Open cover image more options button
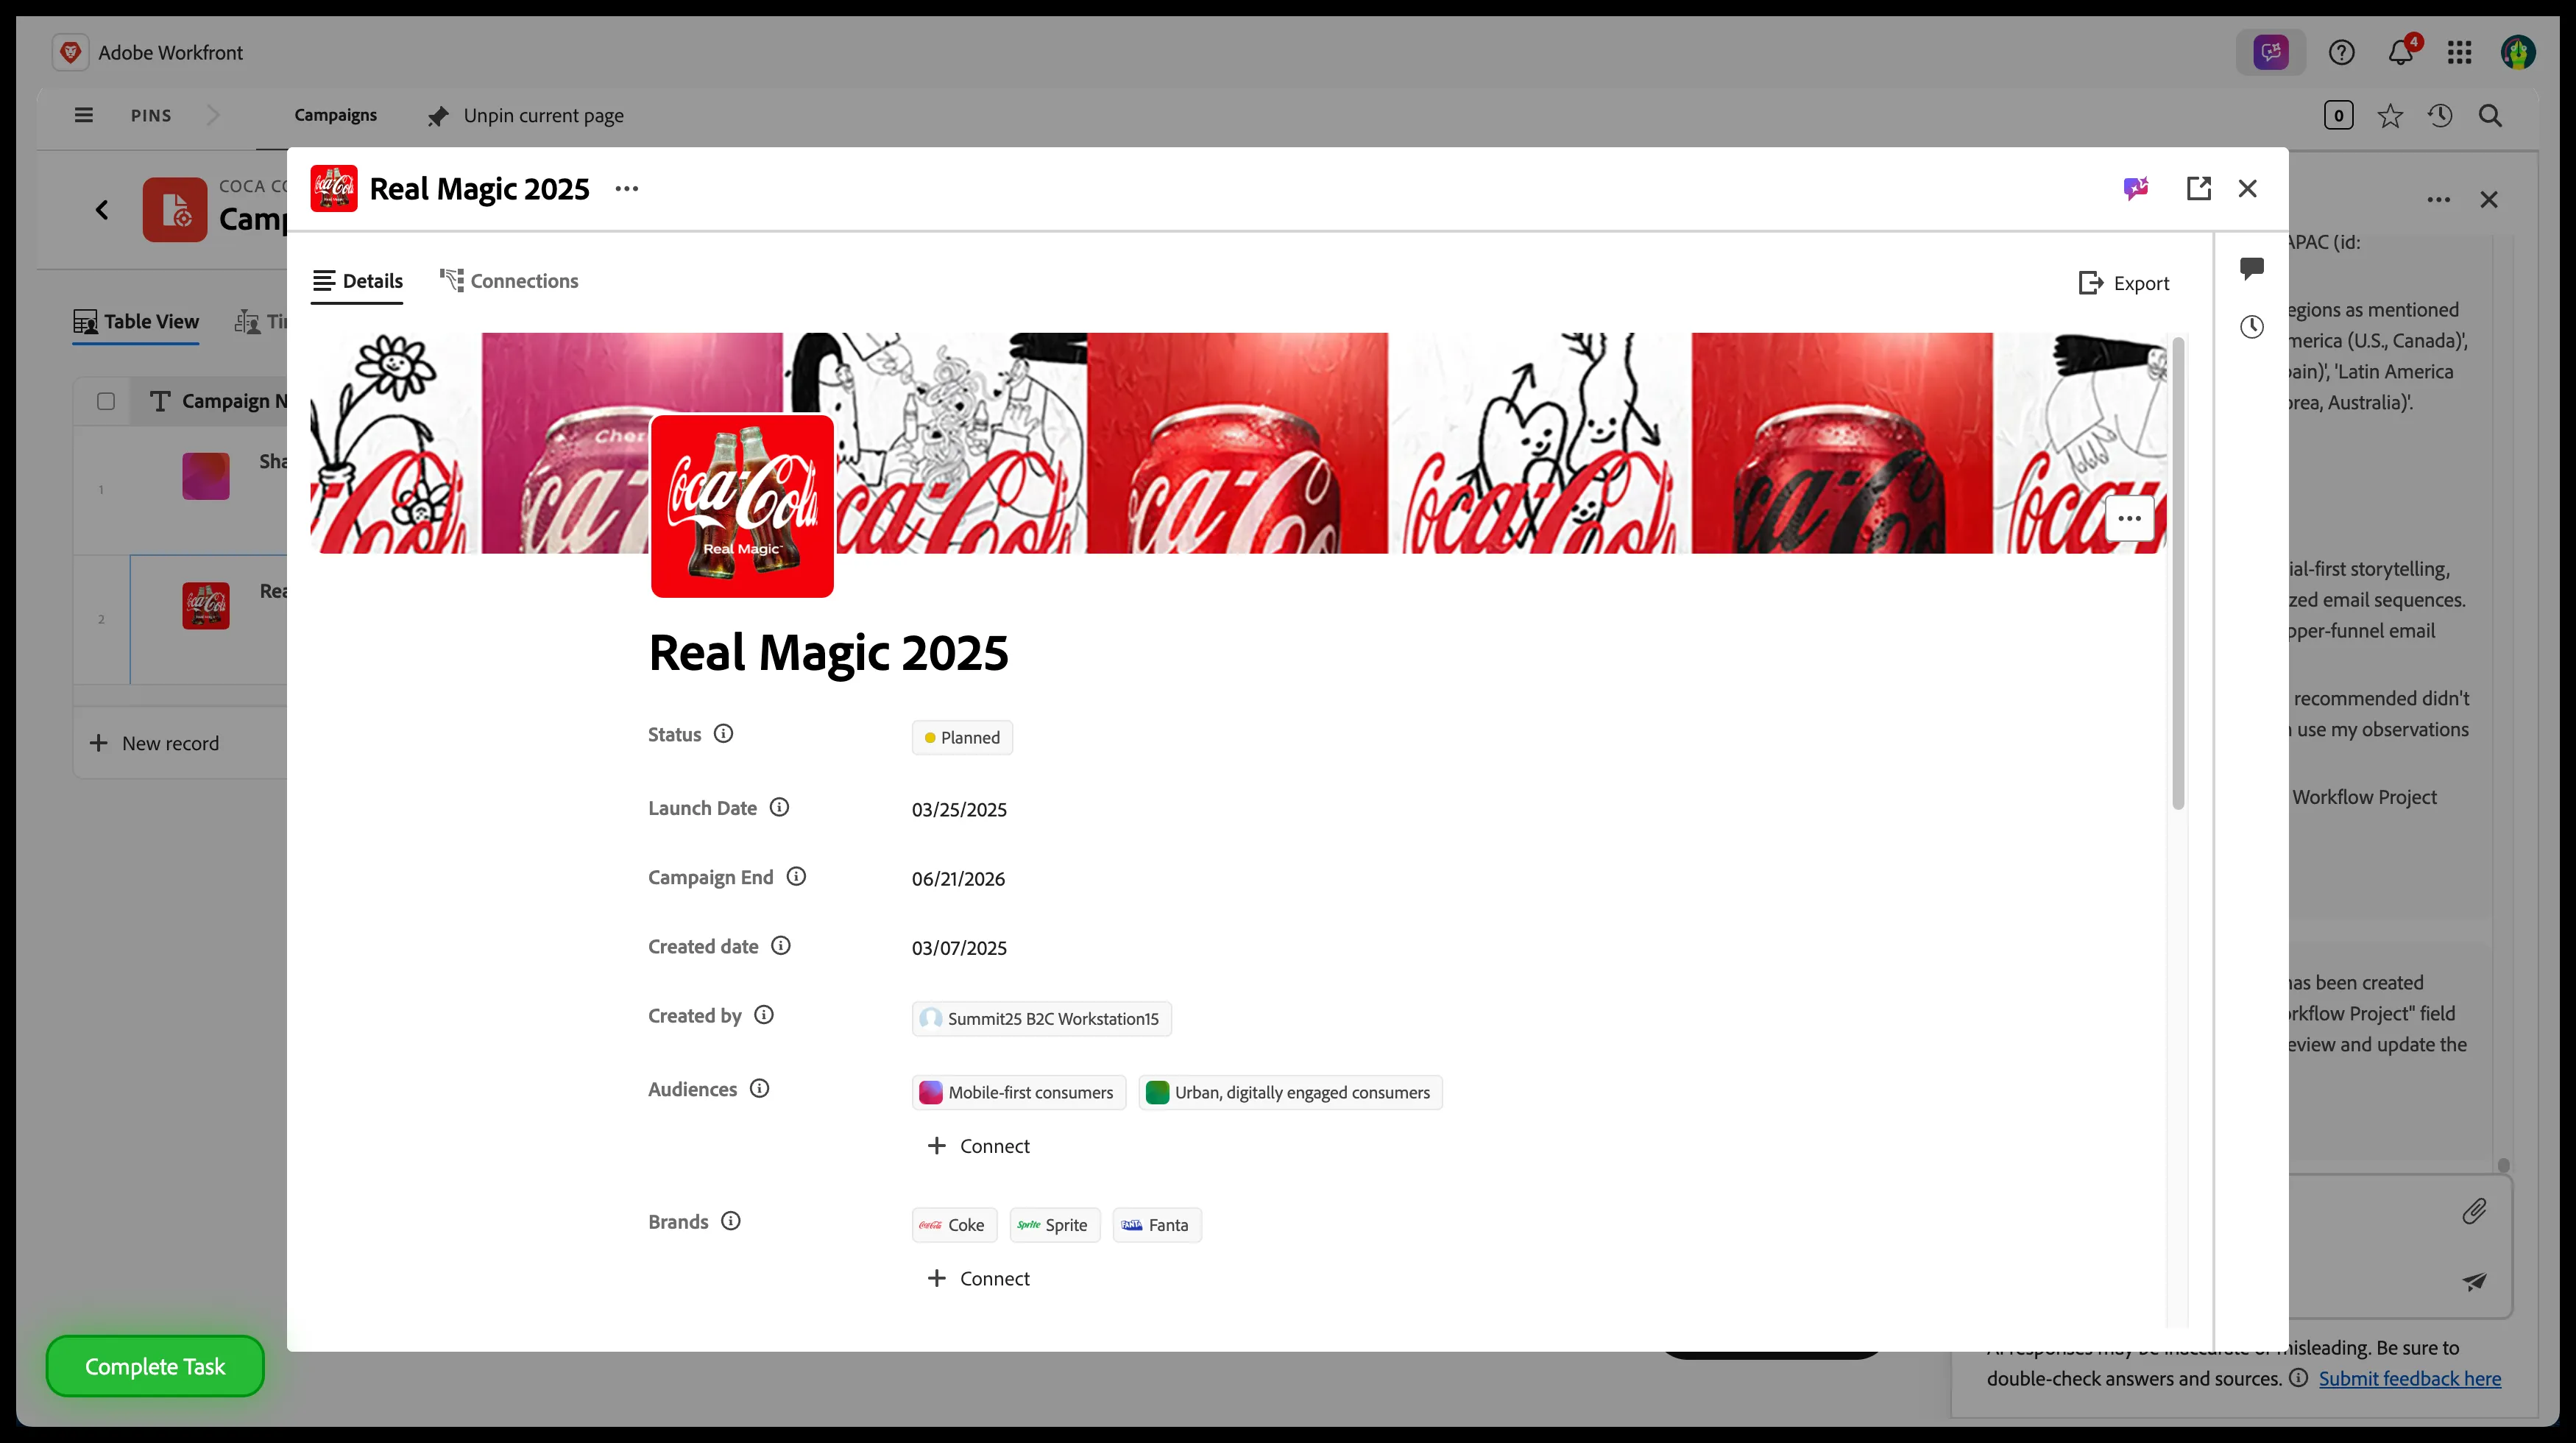Image resolution: width=2576 pixels, height=1443 pixels. pyautogui.click(x=2130, y=518)
